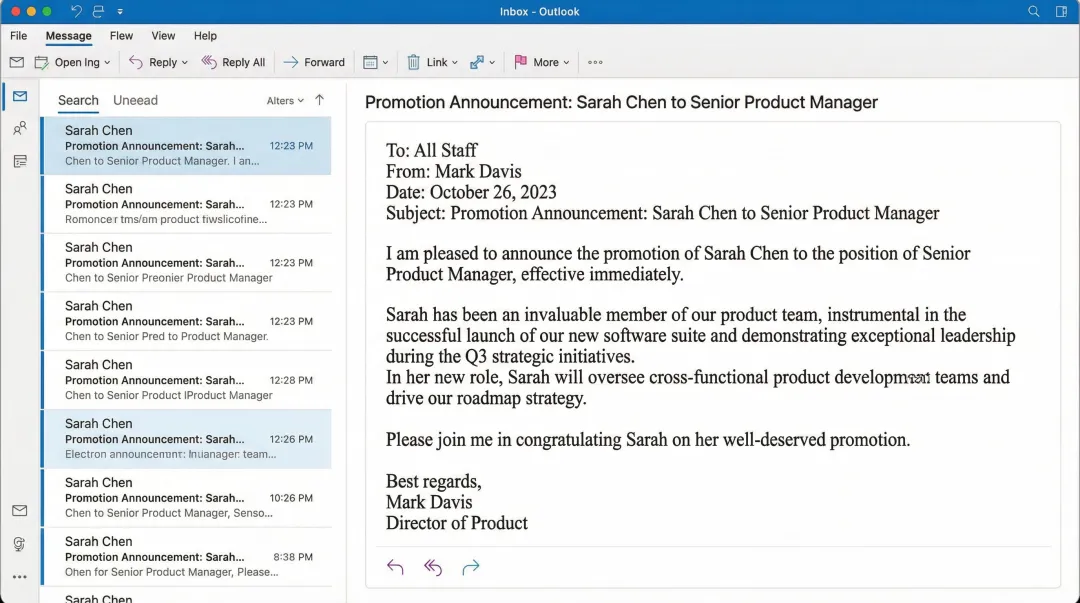Open the View menu in the menu bar
This screenshot has width=1080, height=603.
163,35
